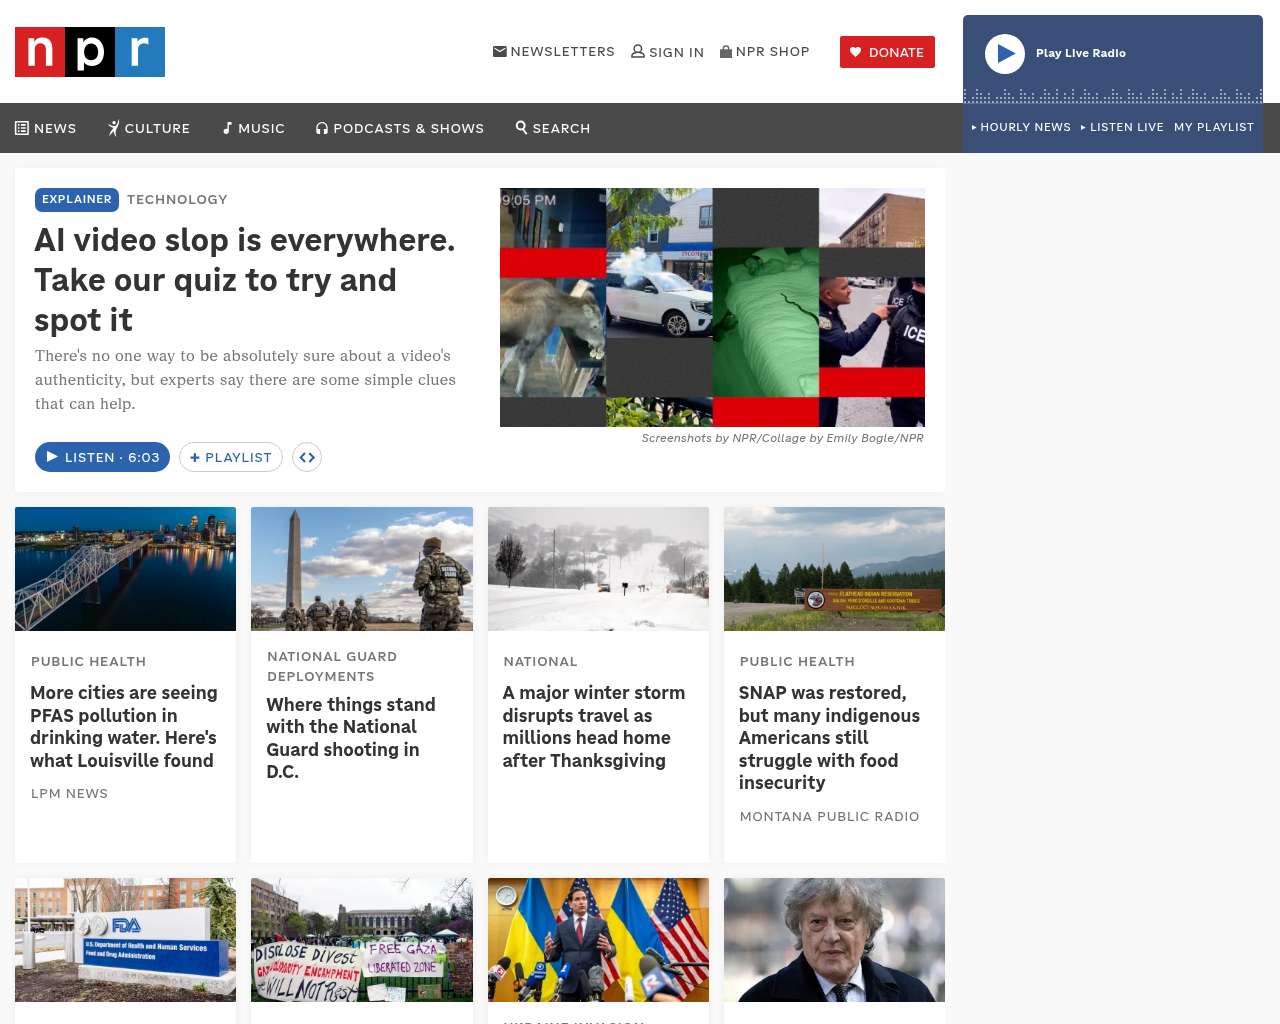
Task: Click the Washington Monument National Guard photo
Action: [362, 569]
